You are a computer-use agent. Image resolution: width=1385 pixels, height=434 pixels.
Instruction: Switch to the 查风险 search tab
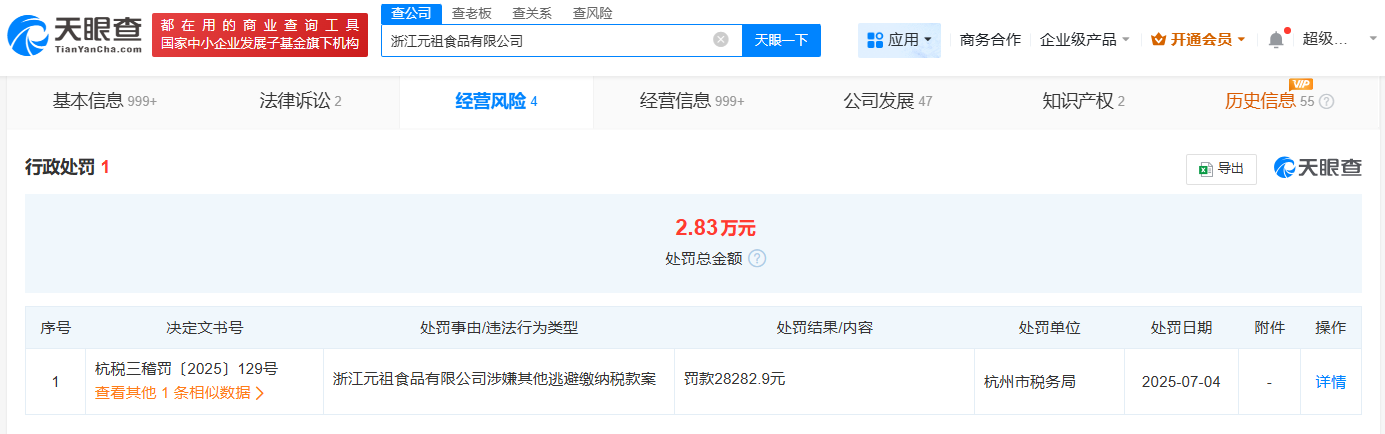click(592, 13)
